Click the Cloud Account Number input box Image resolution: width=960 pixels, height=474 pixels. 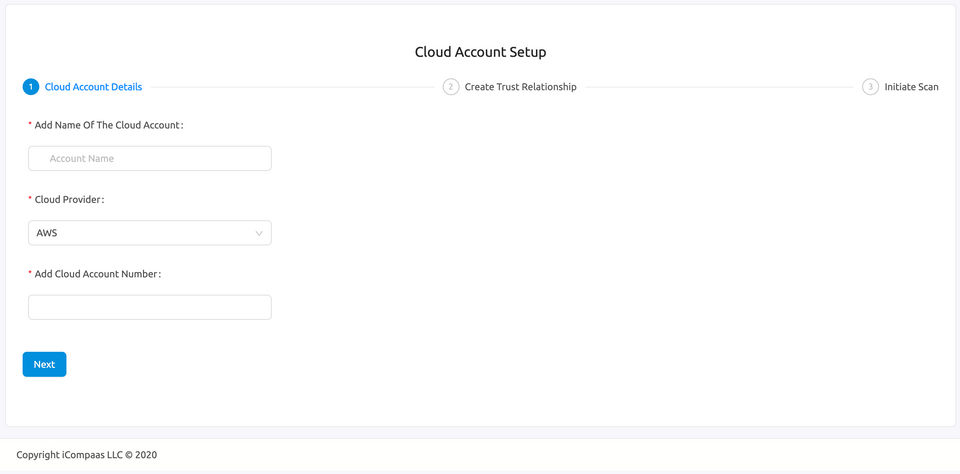150,307
